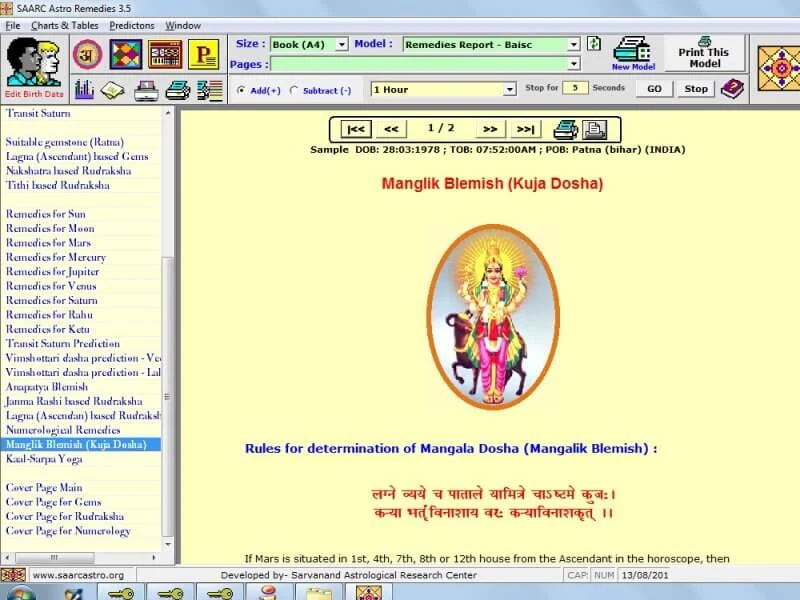Click the second key taskbar icon
The image size is (800, 600).
pyautogui.click(x=170, y=593)
